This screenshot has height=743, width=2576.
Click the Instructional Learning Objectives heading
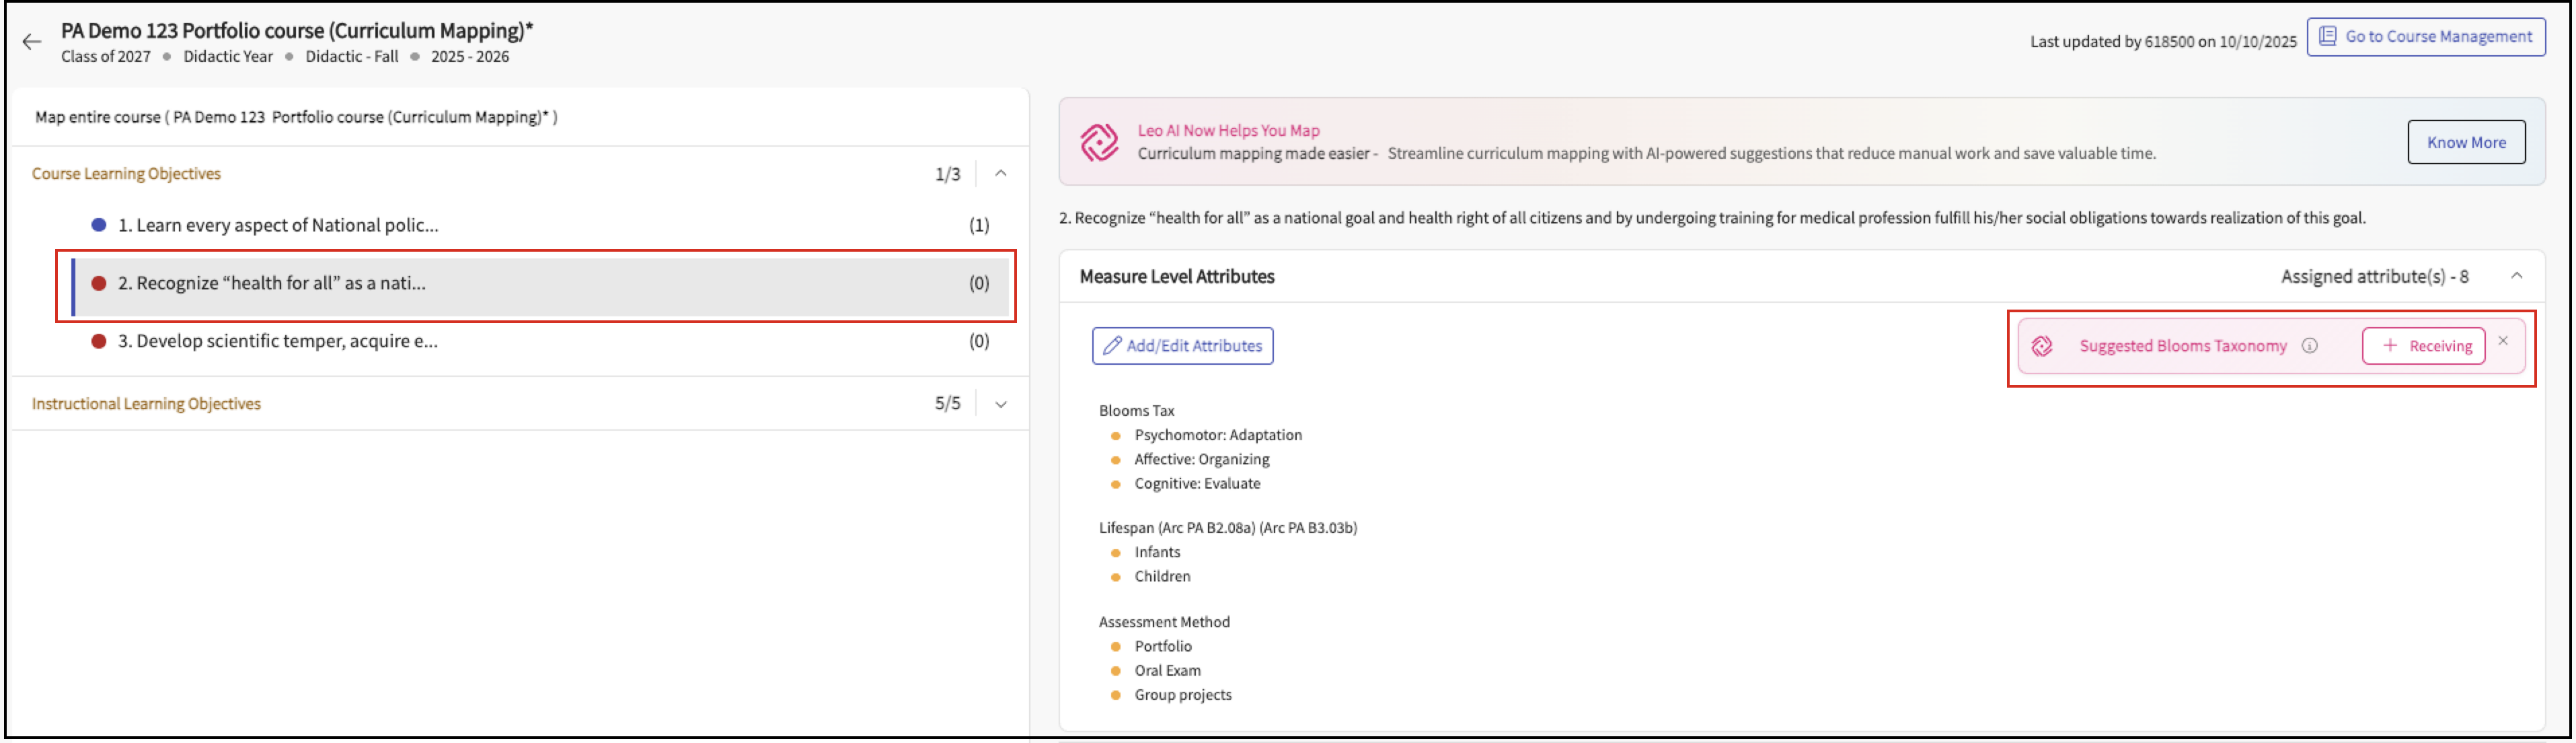(x=146, y=404)
